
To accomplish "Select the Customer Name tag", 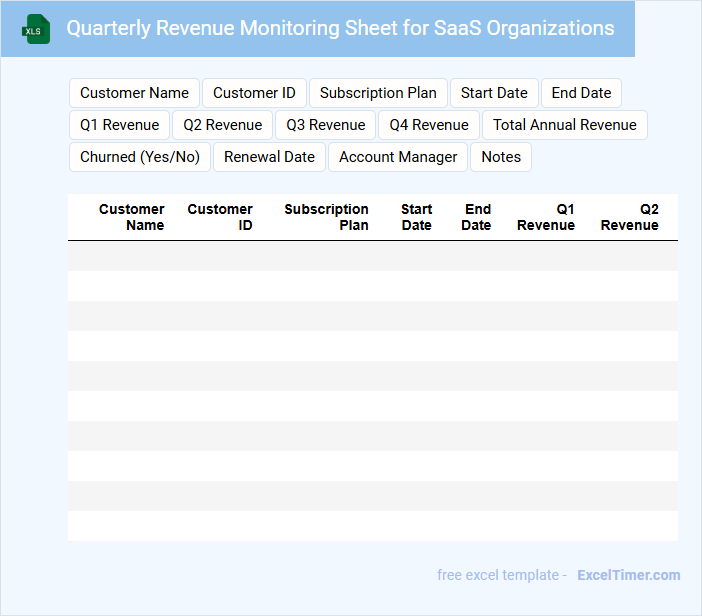I will tap(134, 93).
